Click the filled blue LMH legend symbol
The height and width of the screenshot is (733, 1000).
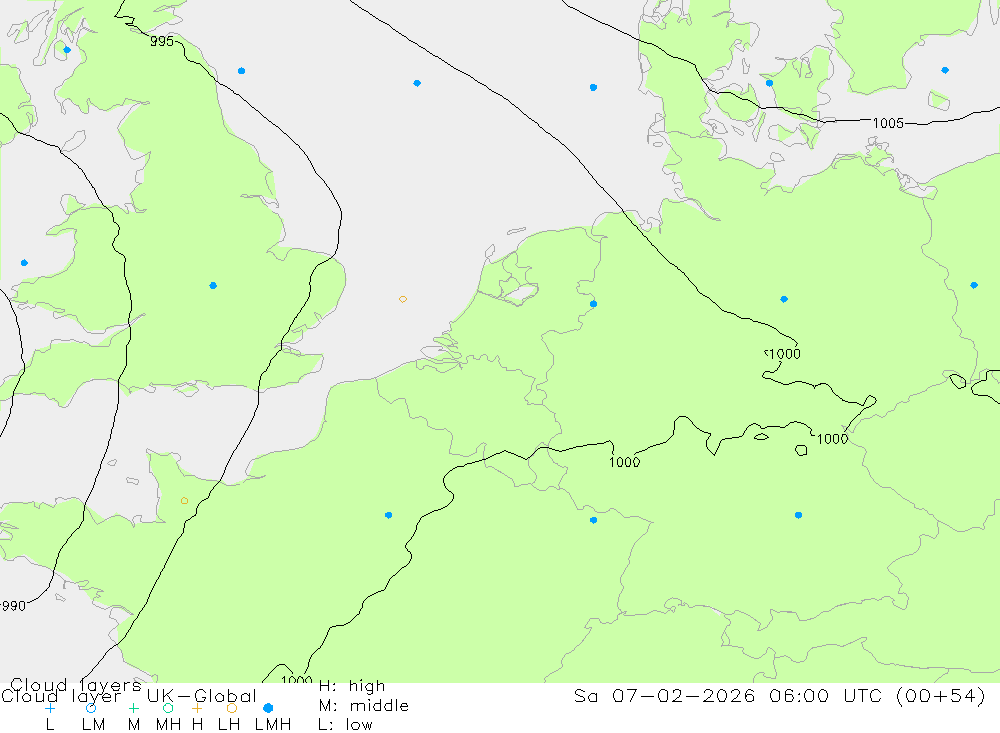point(268,708)
